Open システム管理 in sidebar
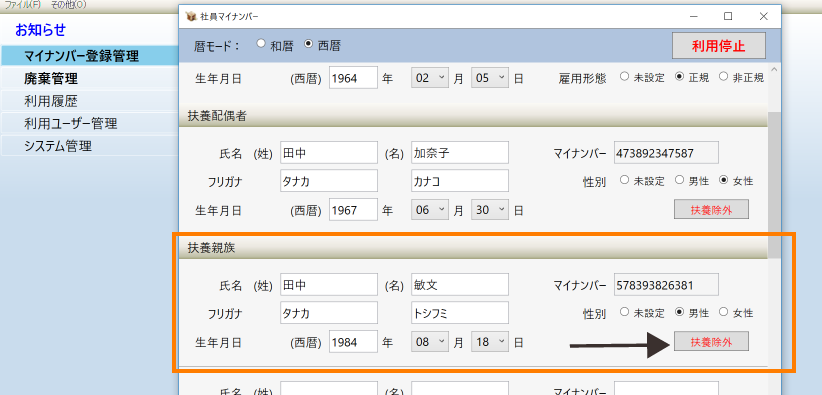 pos(90,146)
